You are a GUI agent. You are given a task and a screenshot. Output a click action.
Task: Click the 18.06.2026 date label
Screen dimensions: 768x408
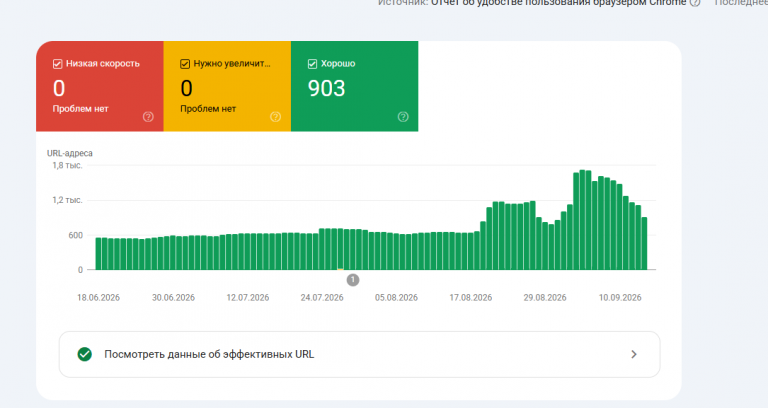coord(98,297)
